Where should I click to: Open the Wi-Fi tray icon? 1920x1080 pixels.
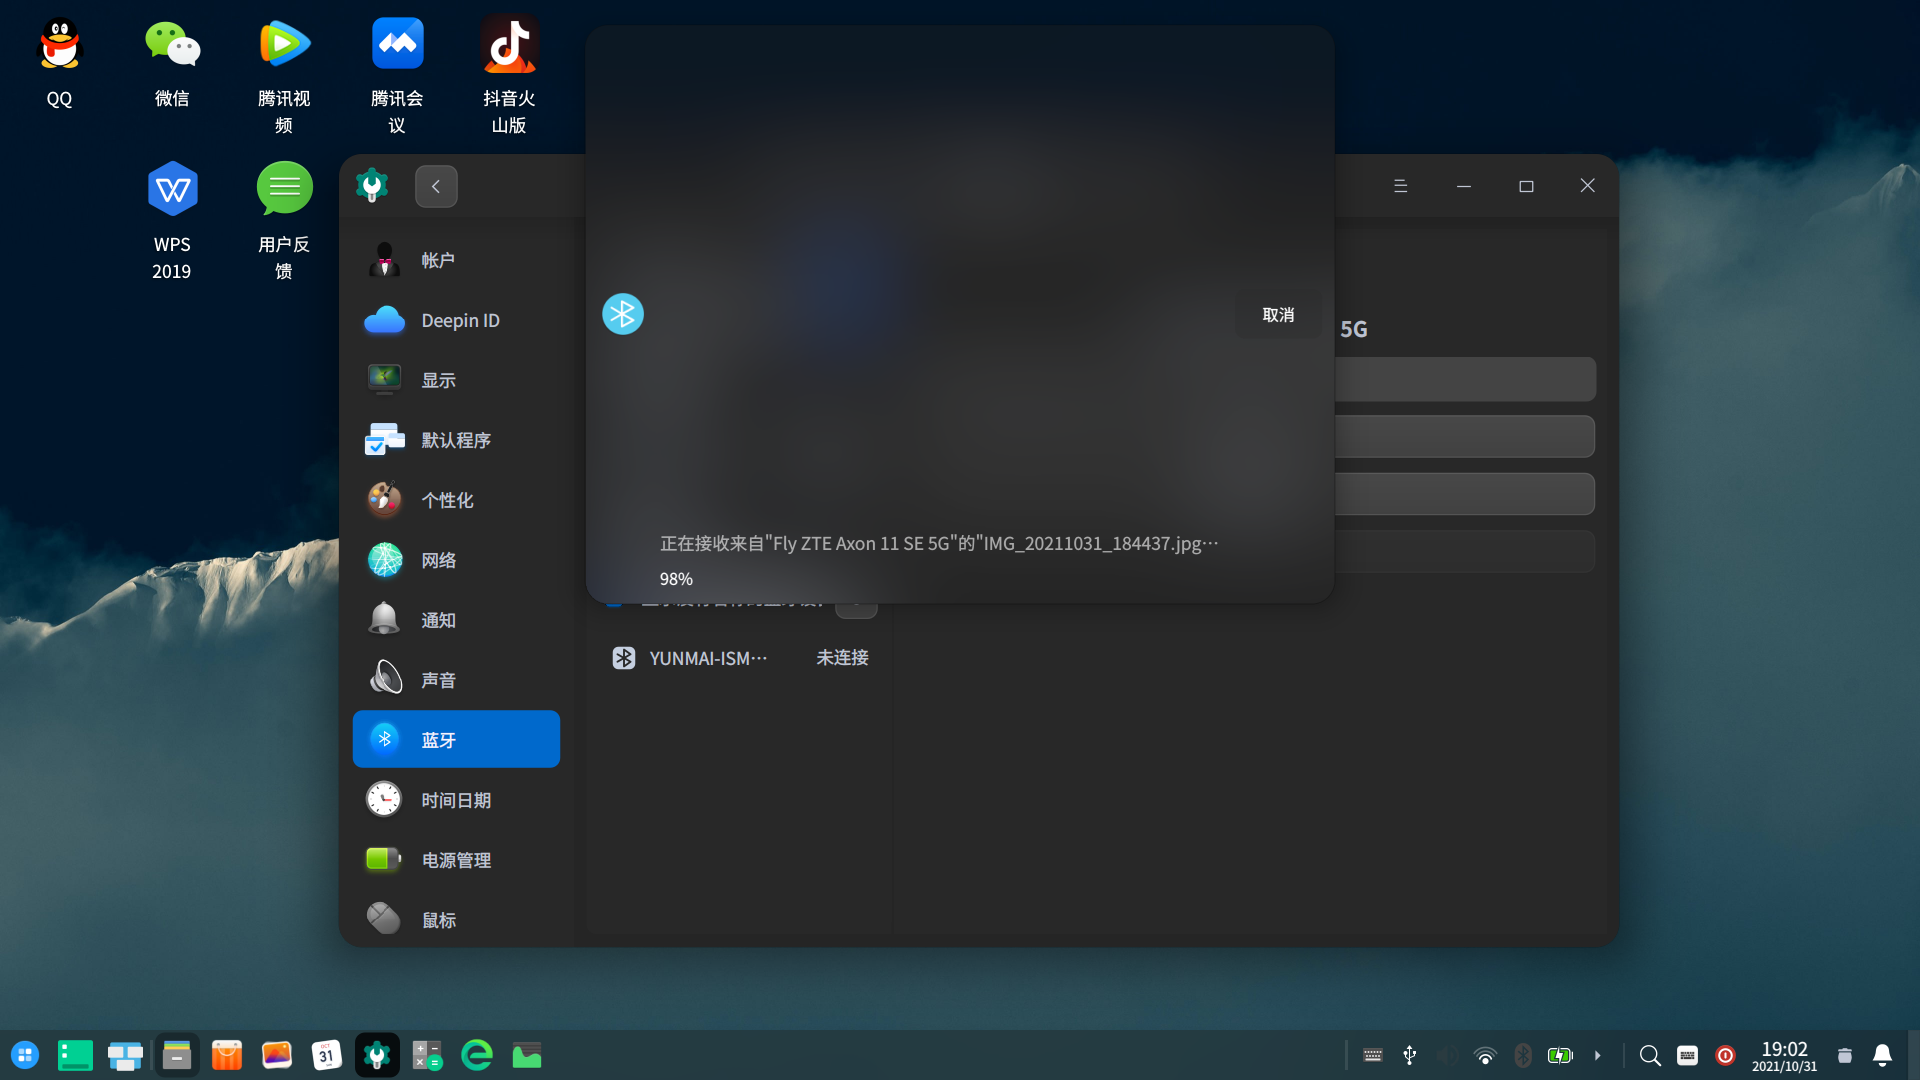coord(1485,1056)
